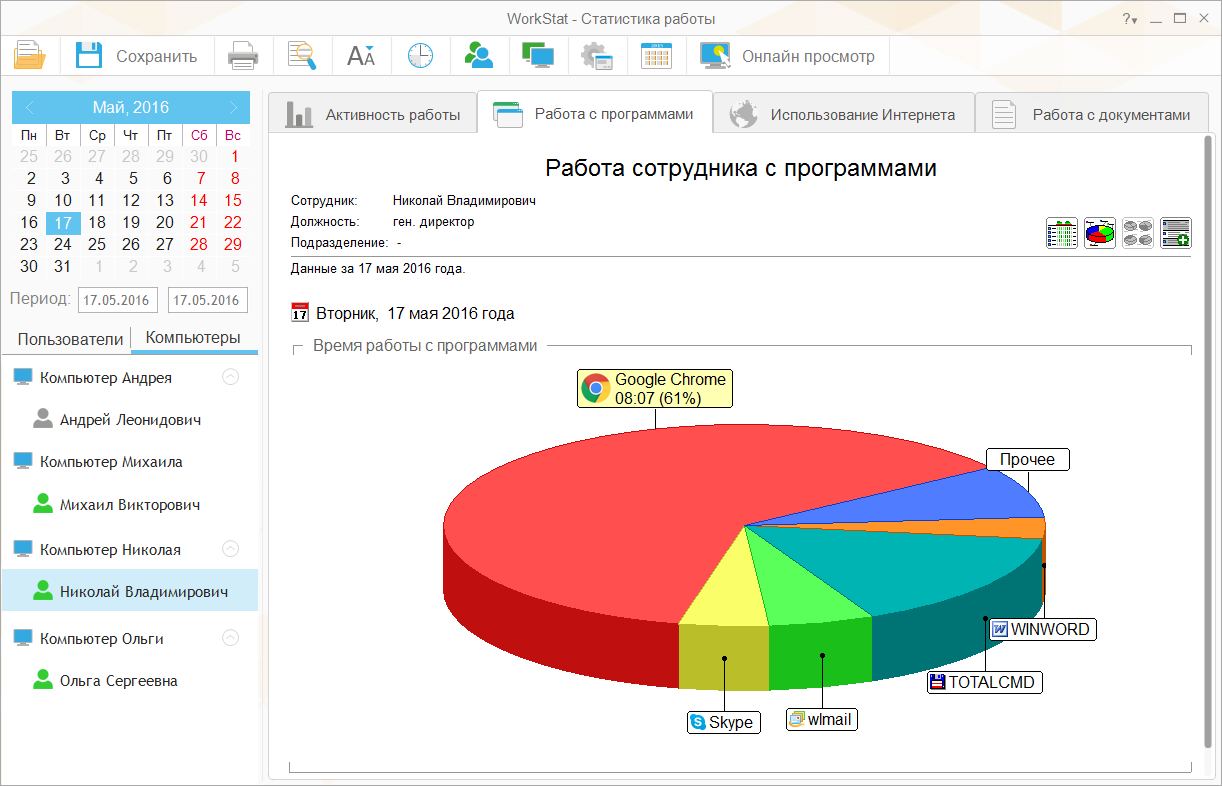Switch to table view report icon
The image size is (1222, 786).
1062,233
